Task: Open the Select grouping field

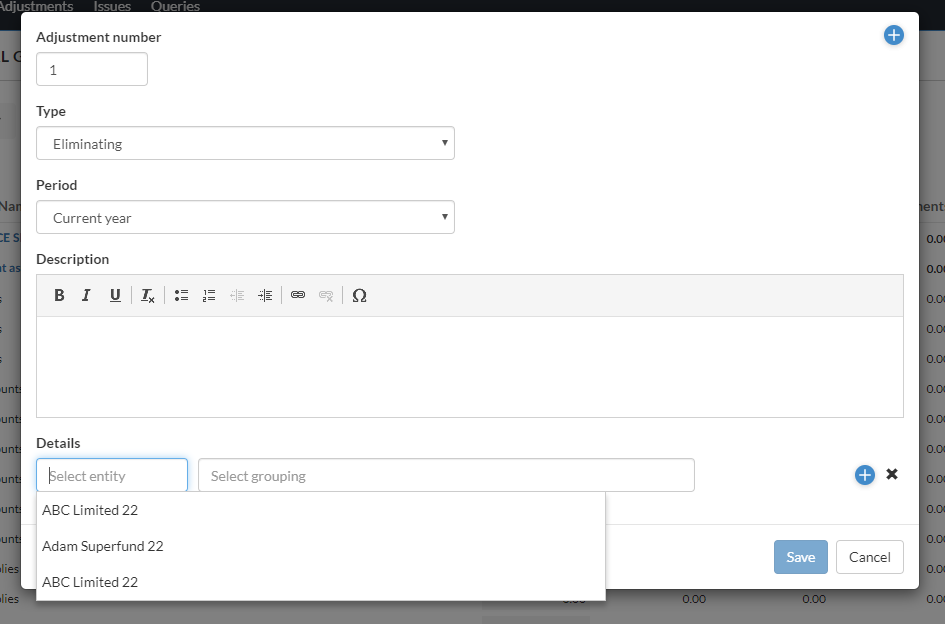Action: (446, 475)
